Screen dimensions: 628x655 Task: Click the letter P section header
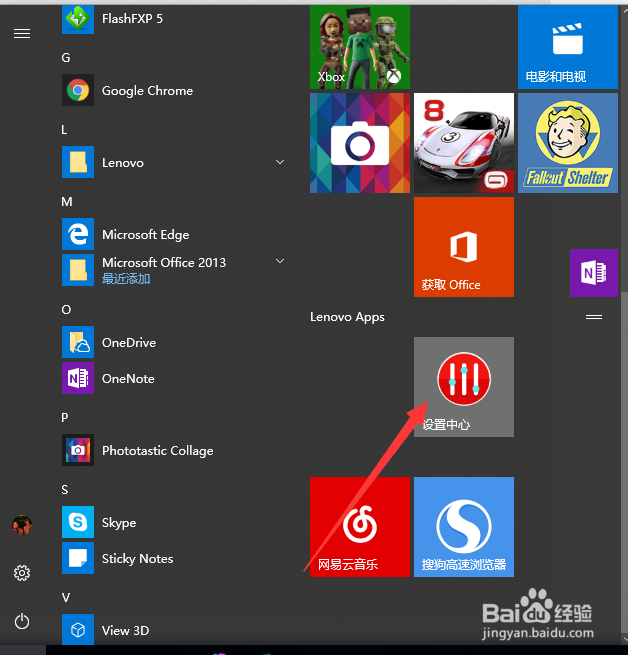coord(65,417)
